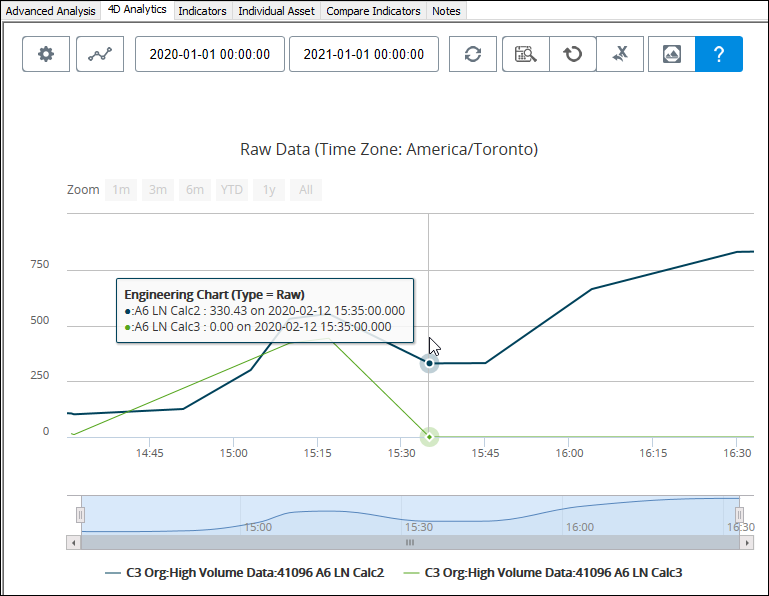769x596 pixels.
Task: Grab the right navigator range handle
Action: point(739,515)
